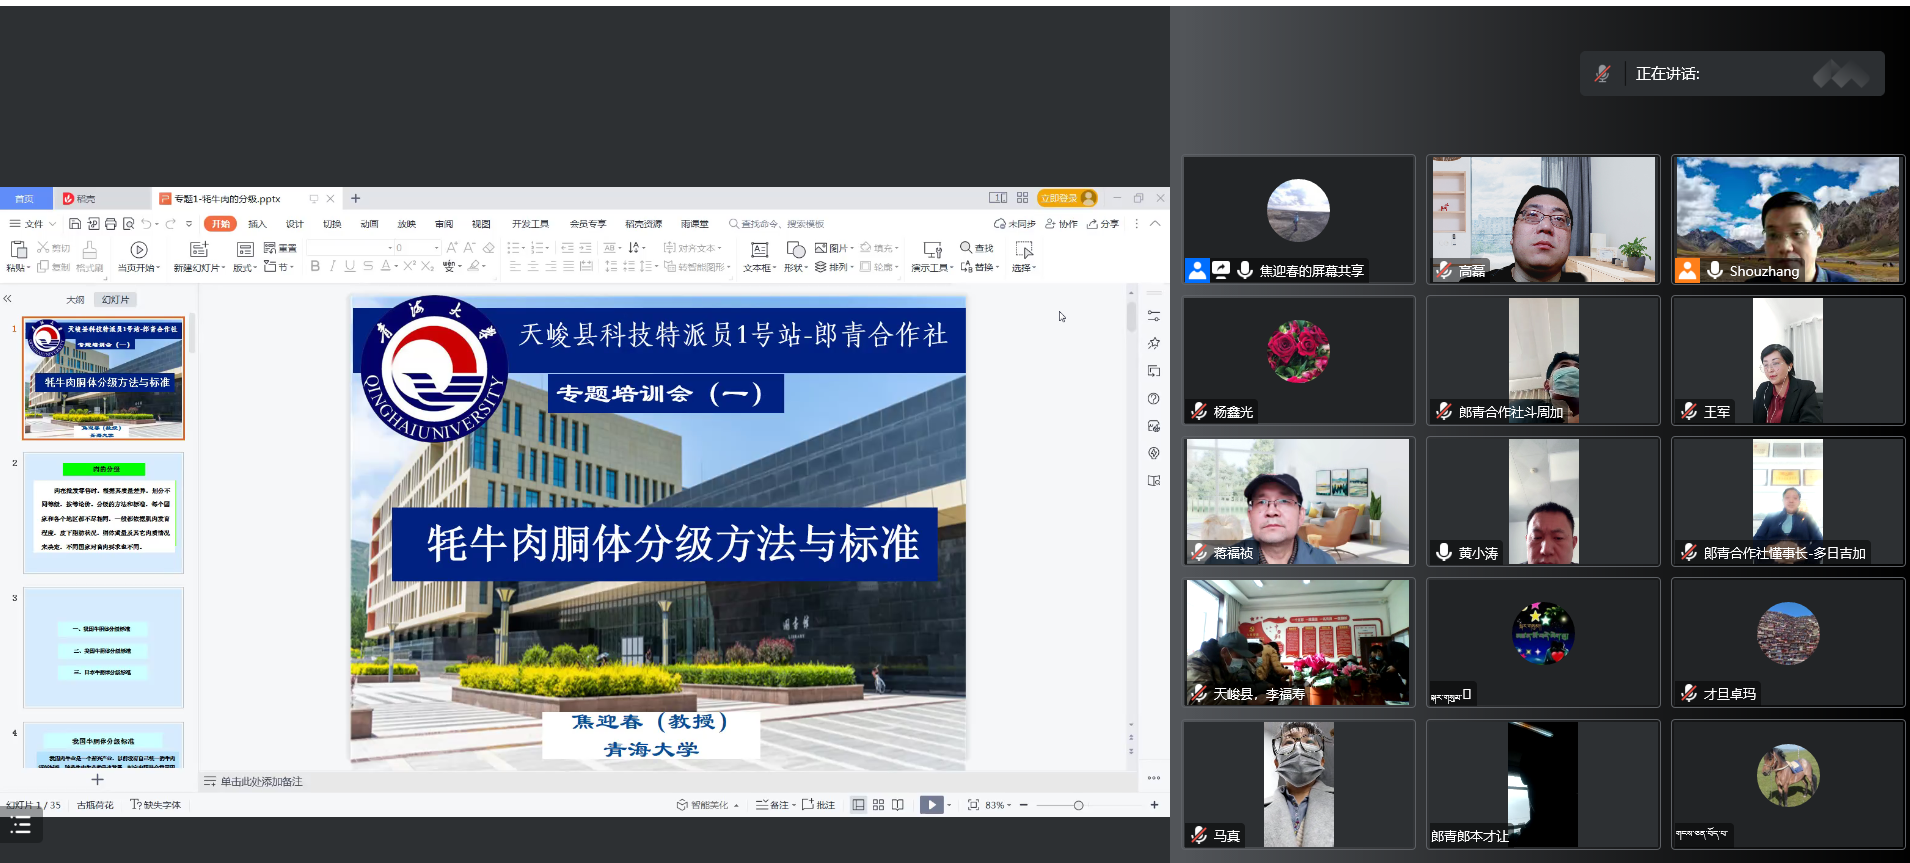Click the increase font size icon
Screen dimensions: 1910x863
(x=452, y=247)
